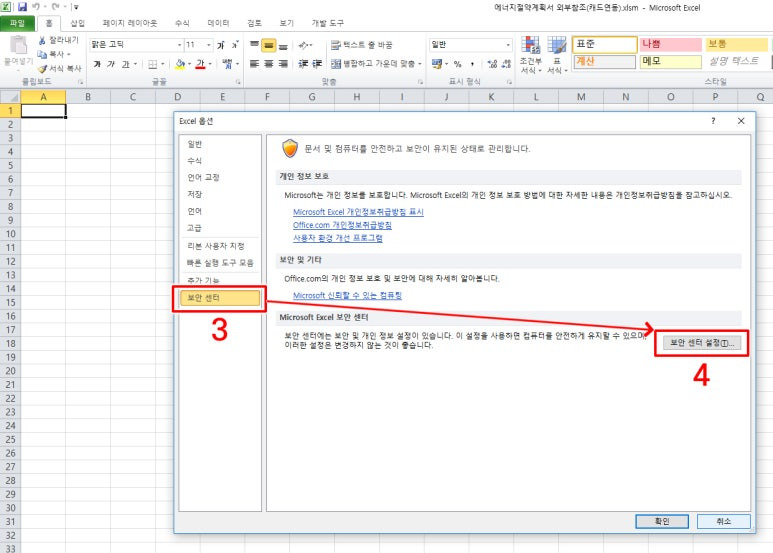
Task: Select bottom vertical align icon
Action: click(283, 45)
